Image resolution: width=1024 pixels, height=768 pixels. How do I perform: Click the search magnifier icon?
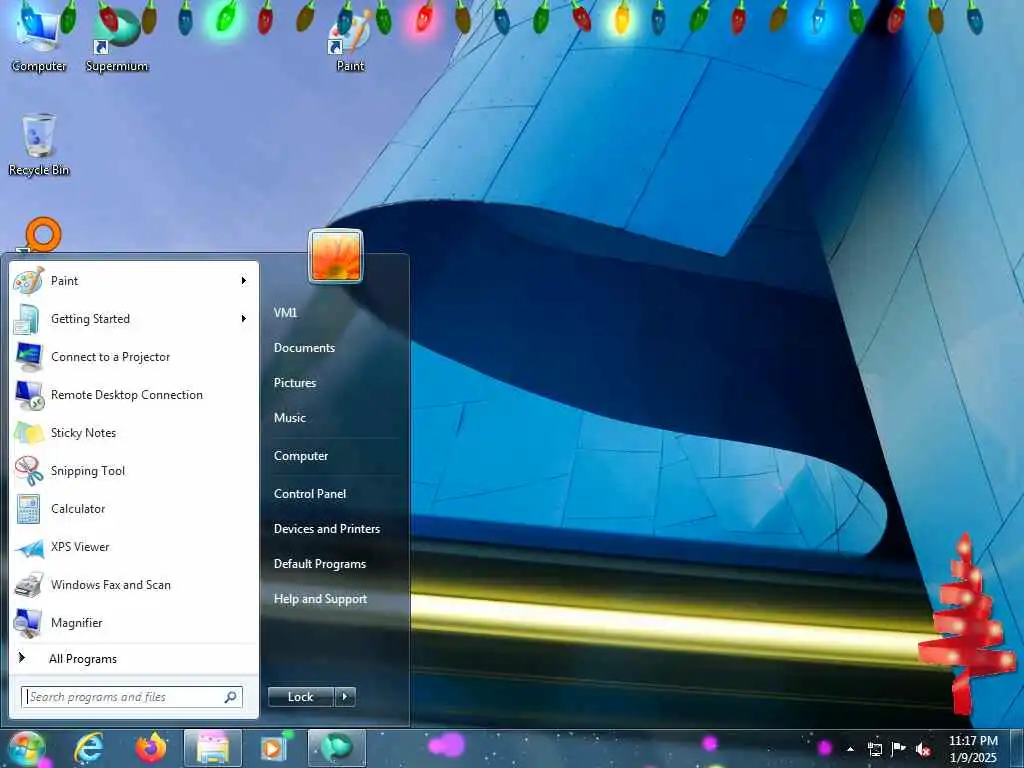point(231,697)
